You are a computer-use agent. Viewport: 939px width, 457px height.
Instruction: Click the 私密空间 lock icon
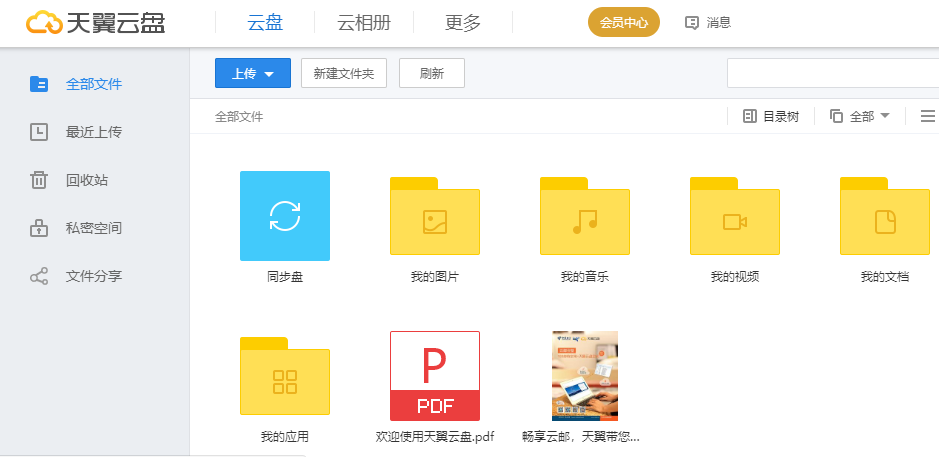pyautogui.click(x=39, y=228)
